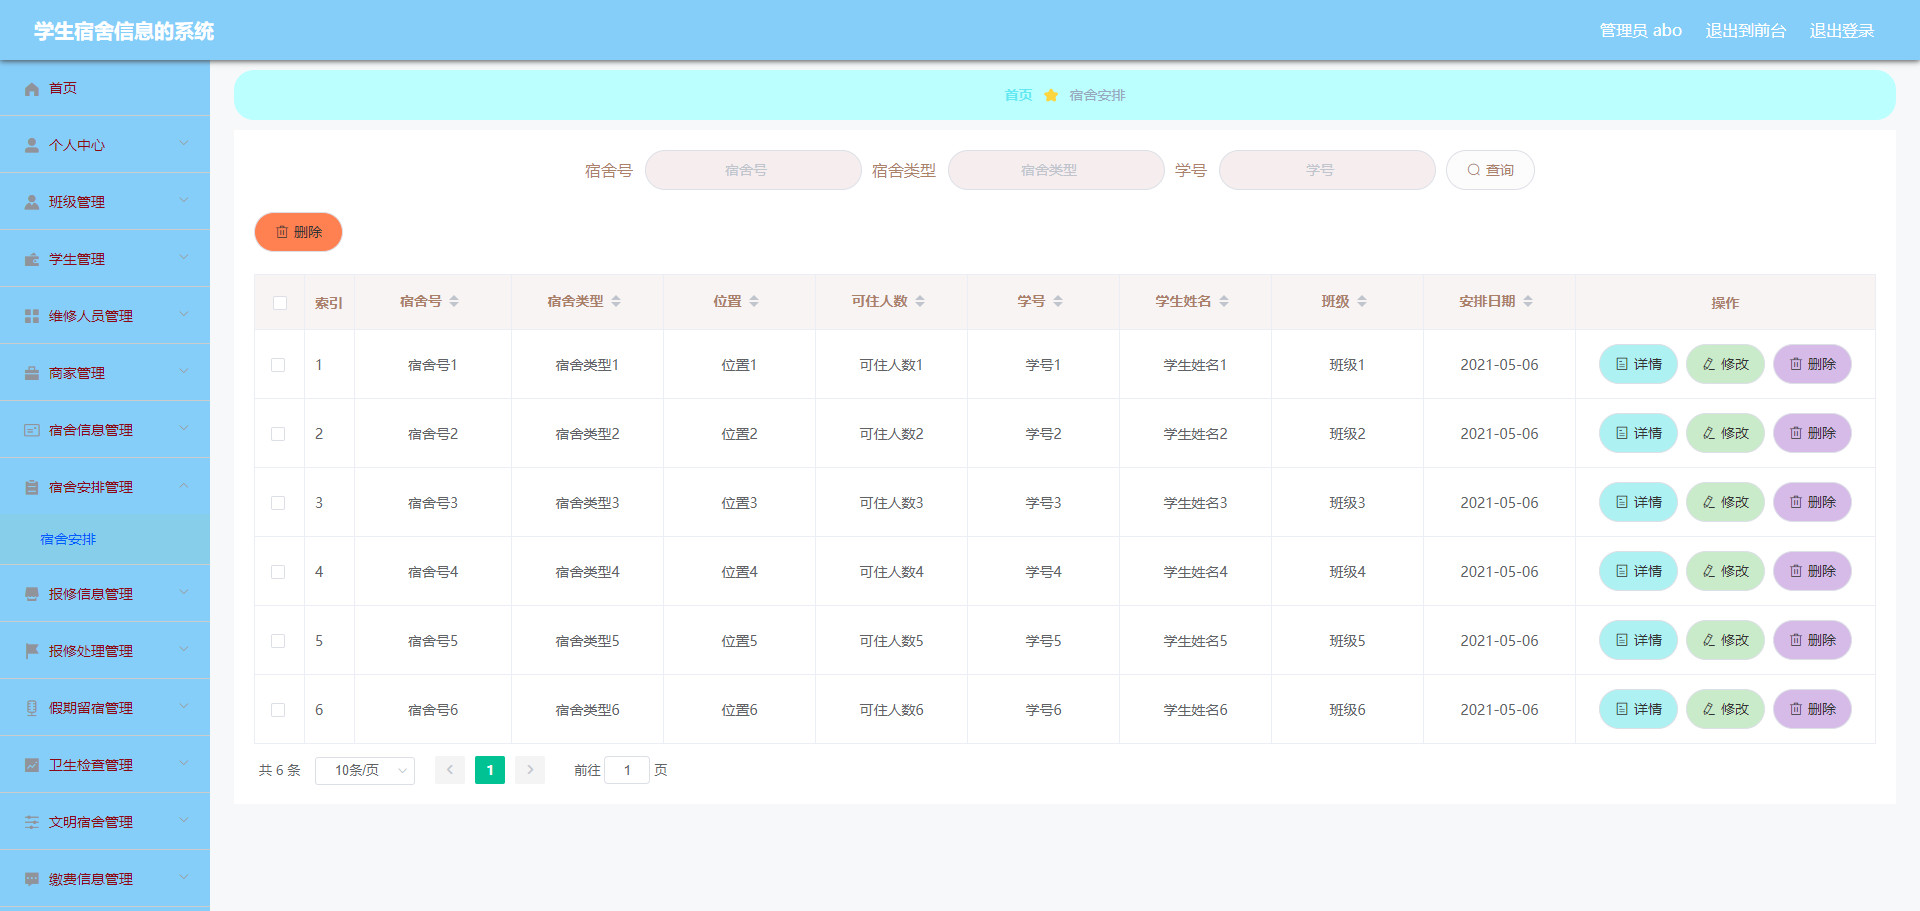The width and height of the screenshot is (1920, 911).
Task: Click the icon beside 假期留宿管理
Action: point(32,708)
